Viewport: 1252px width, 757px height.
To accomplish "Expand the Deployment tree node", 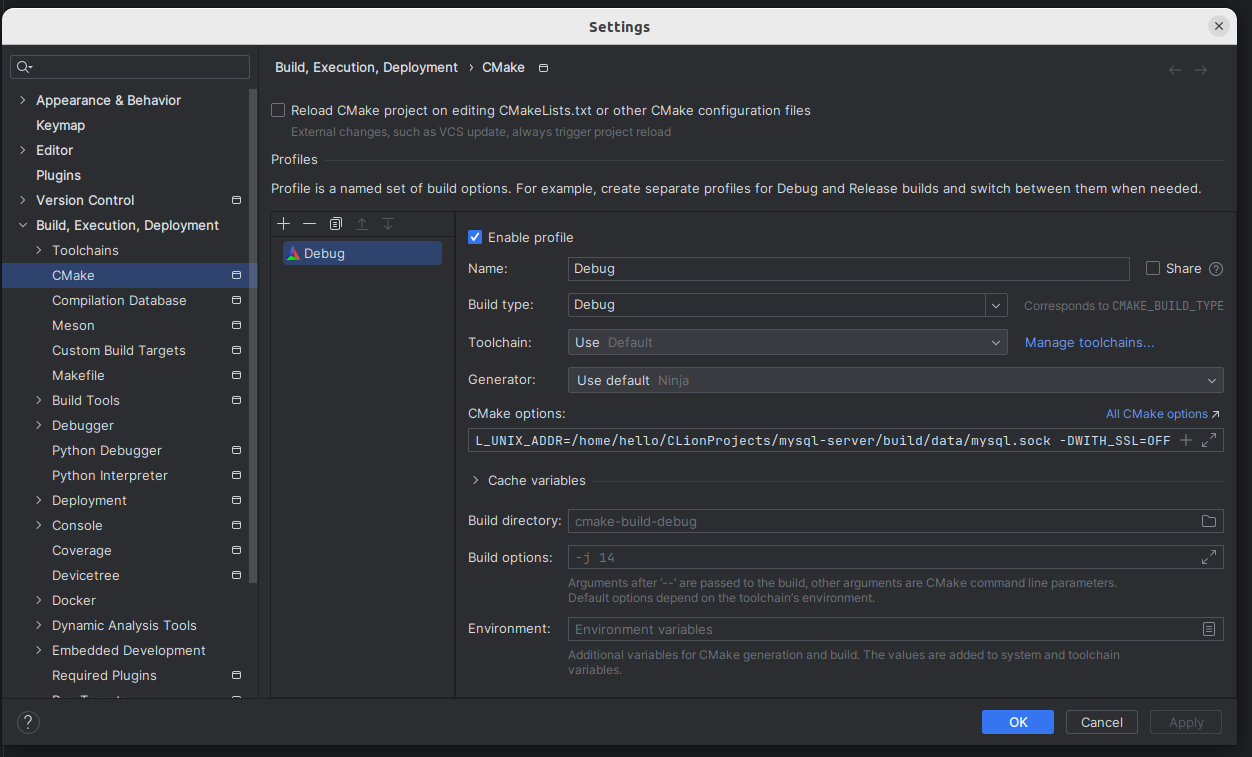I will [x=39, y=500].
